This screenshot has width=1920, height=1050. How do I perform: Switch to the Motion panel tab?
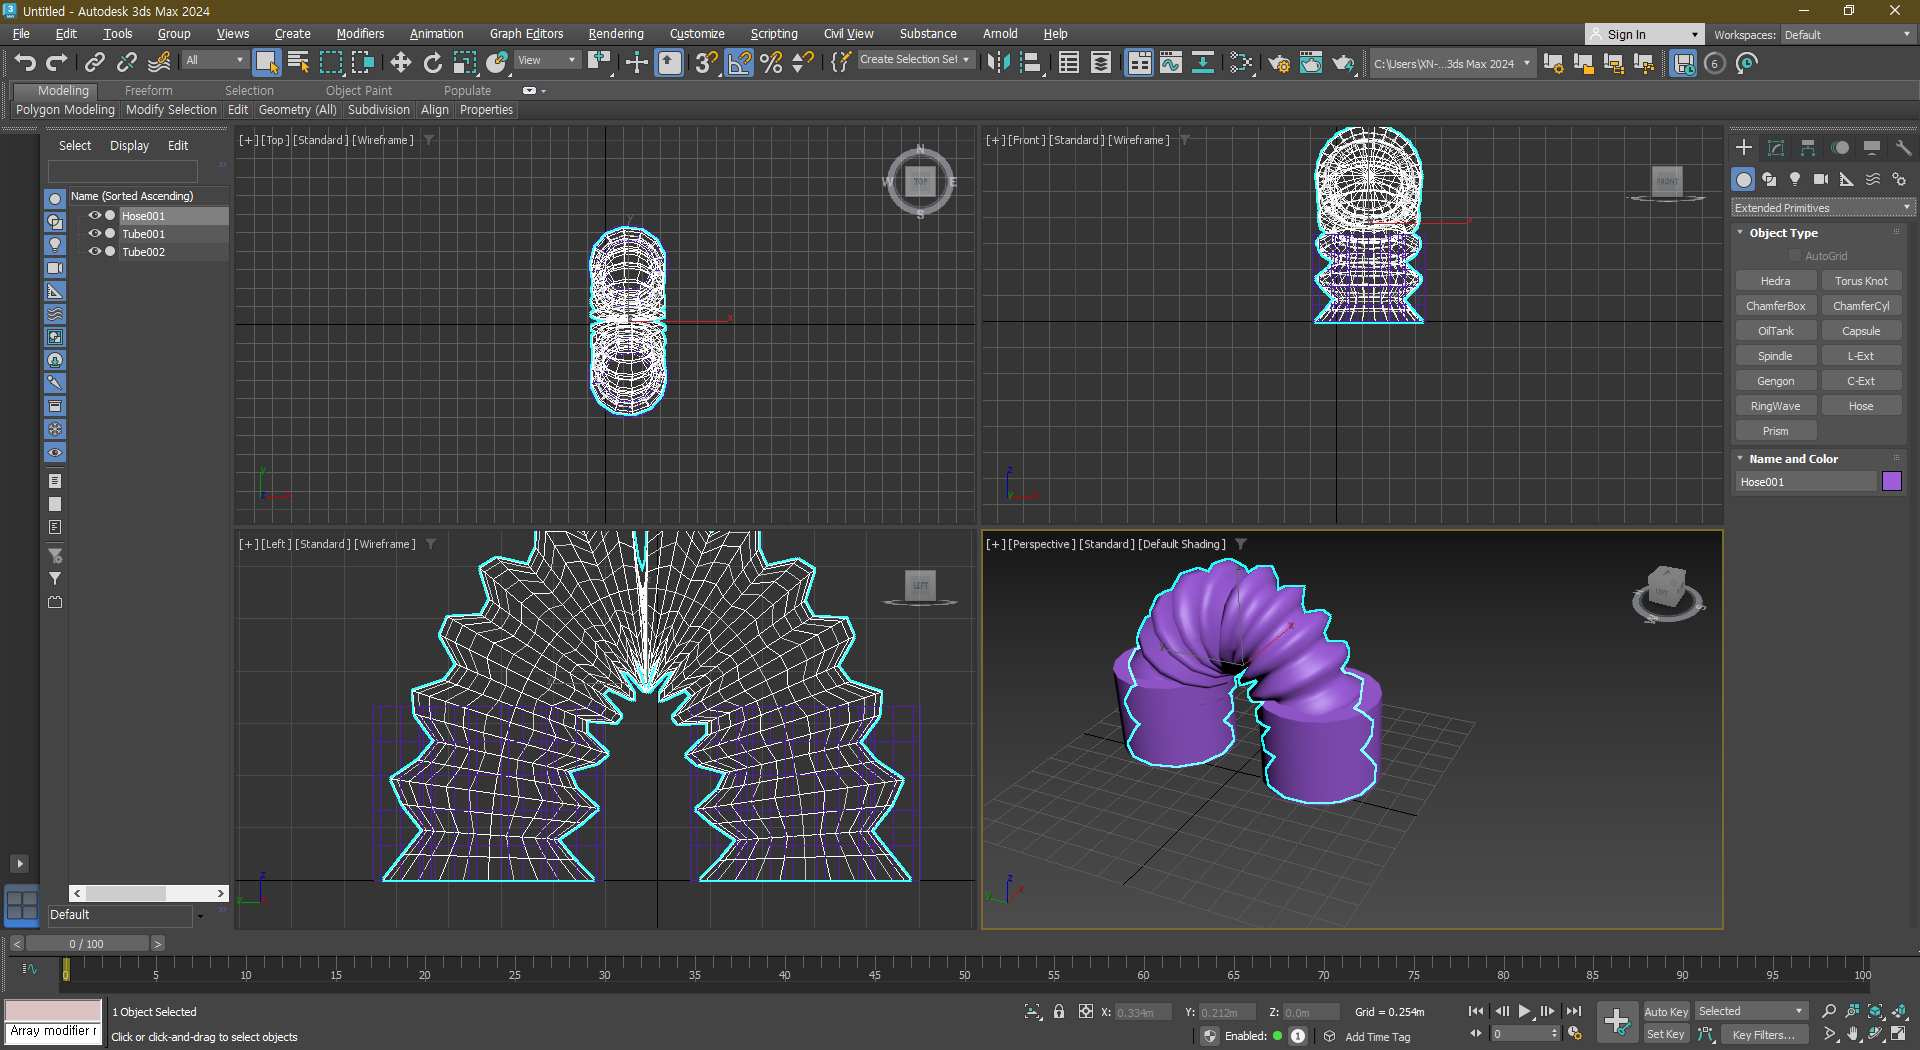click(x=1840, y=148)
